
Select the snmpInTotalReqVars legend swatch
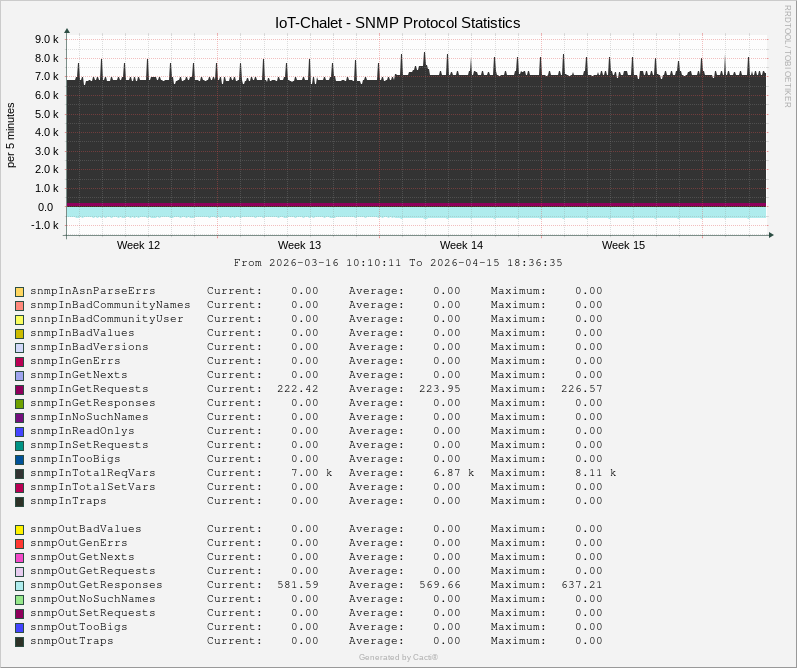[x=19, y=473]
